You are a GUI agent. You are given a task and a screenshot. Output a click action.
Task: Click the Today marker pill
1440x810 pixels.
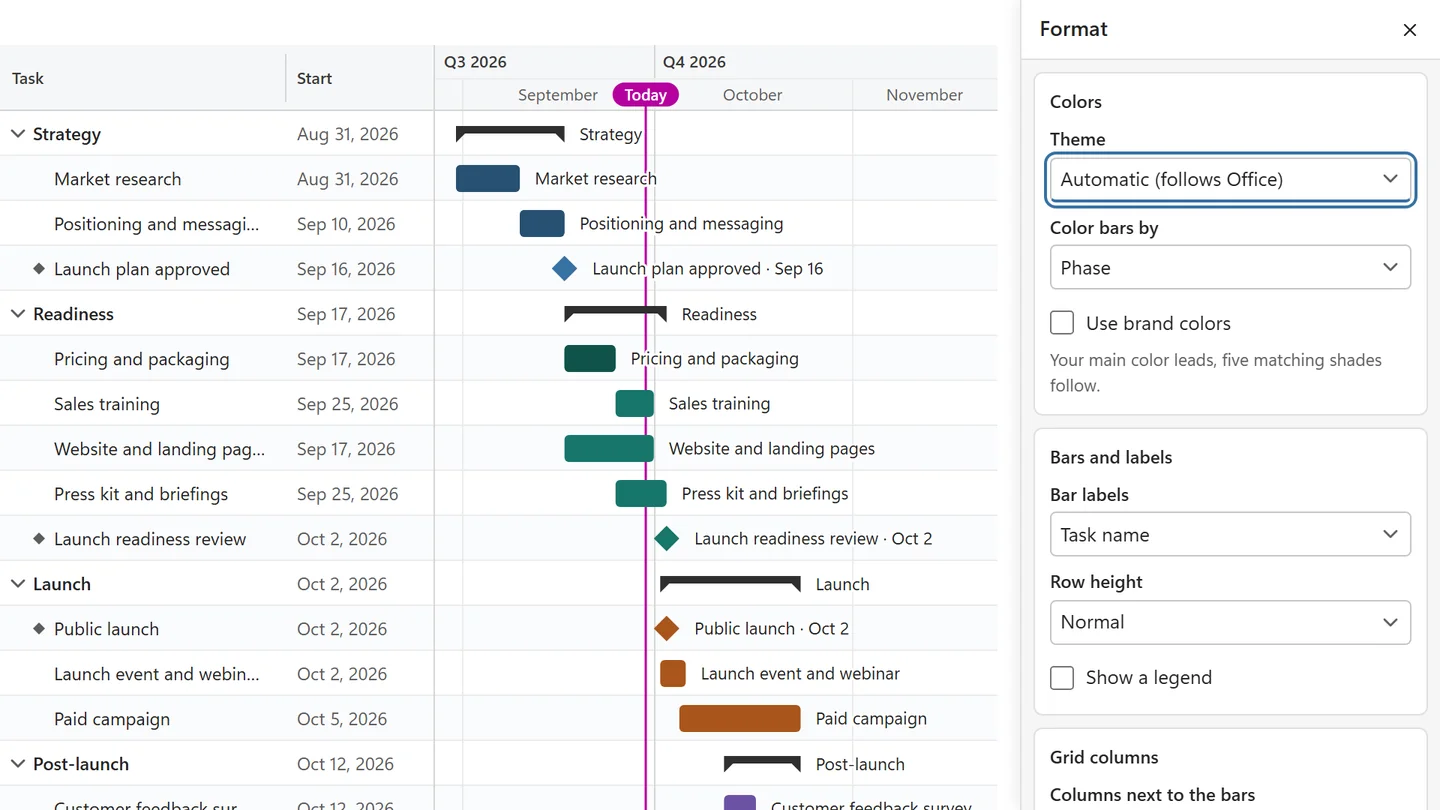coord(646,95)
